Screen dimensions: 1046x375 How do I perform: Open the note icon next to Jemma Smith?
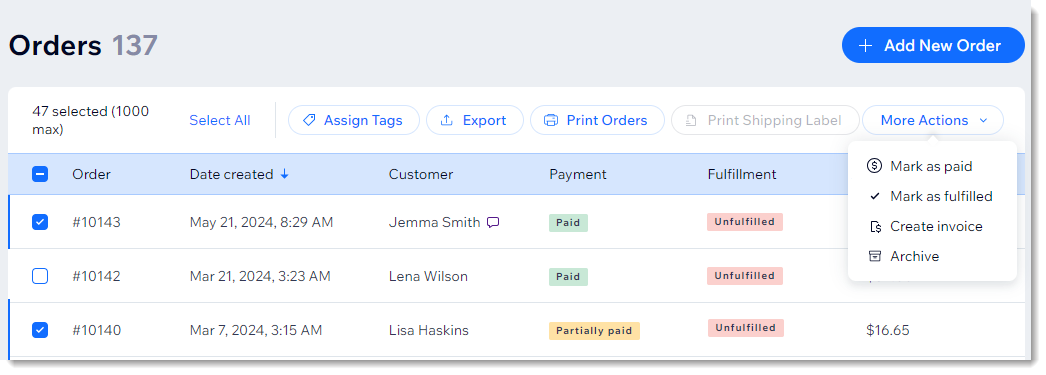click(493, 223)
